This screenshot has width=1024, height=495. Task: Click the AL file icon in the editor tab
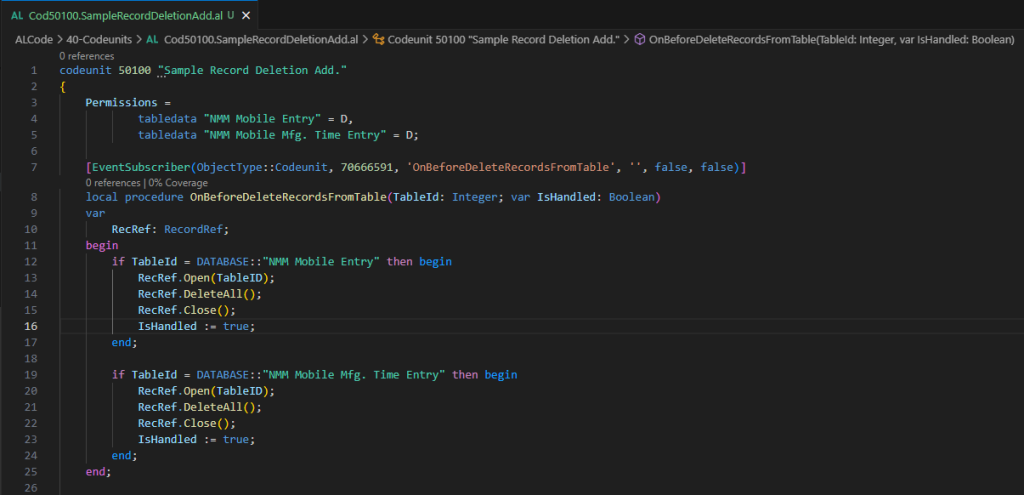pyautogui.click(x=16, y=15)
